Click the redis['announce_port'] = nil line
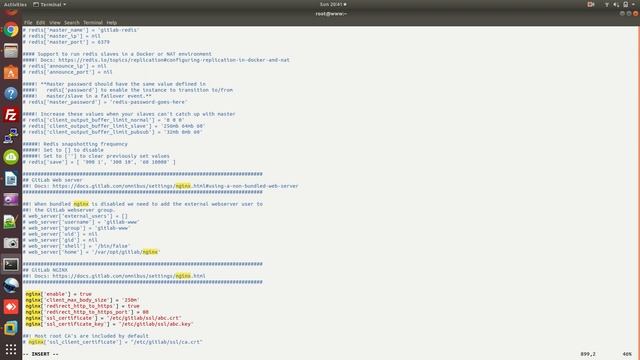Screen dimensions: 640x360 tap(67, 72)
